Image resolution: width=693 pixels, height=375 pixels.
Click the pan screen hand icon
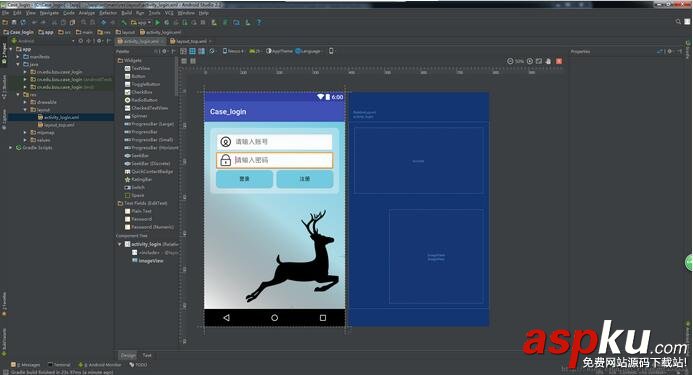[x=548, y=61]
